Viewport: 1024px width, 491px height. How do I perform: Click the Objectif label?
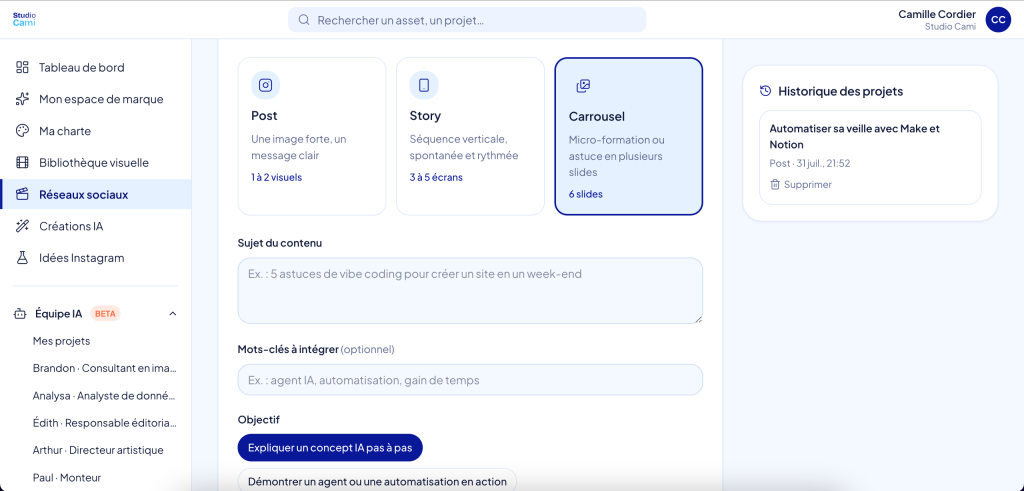(x=259, y=420)
